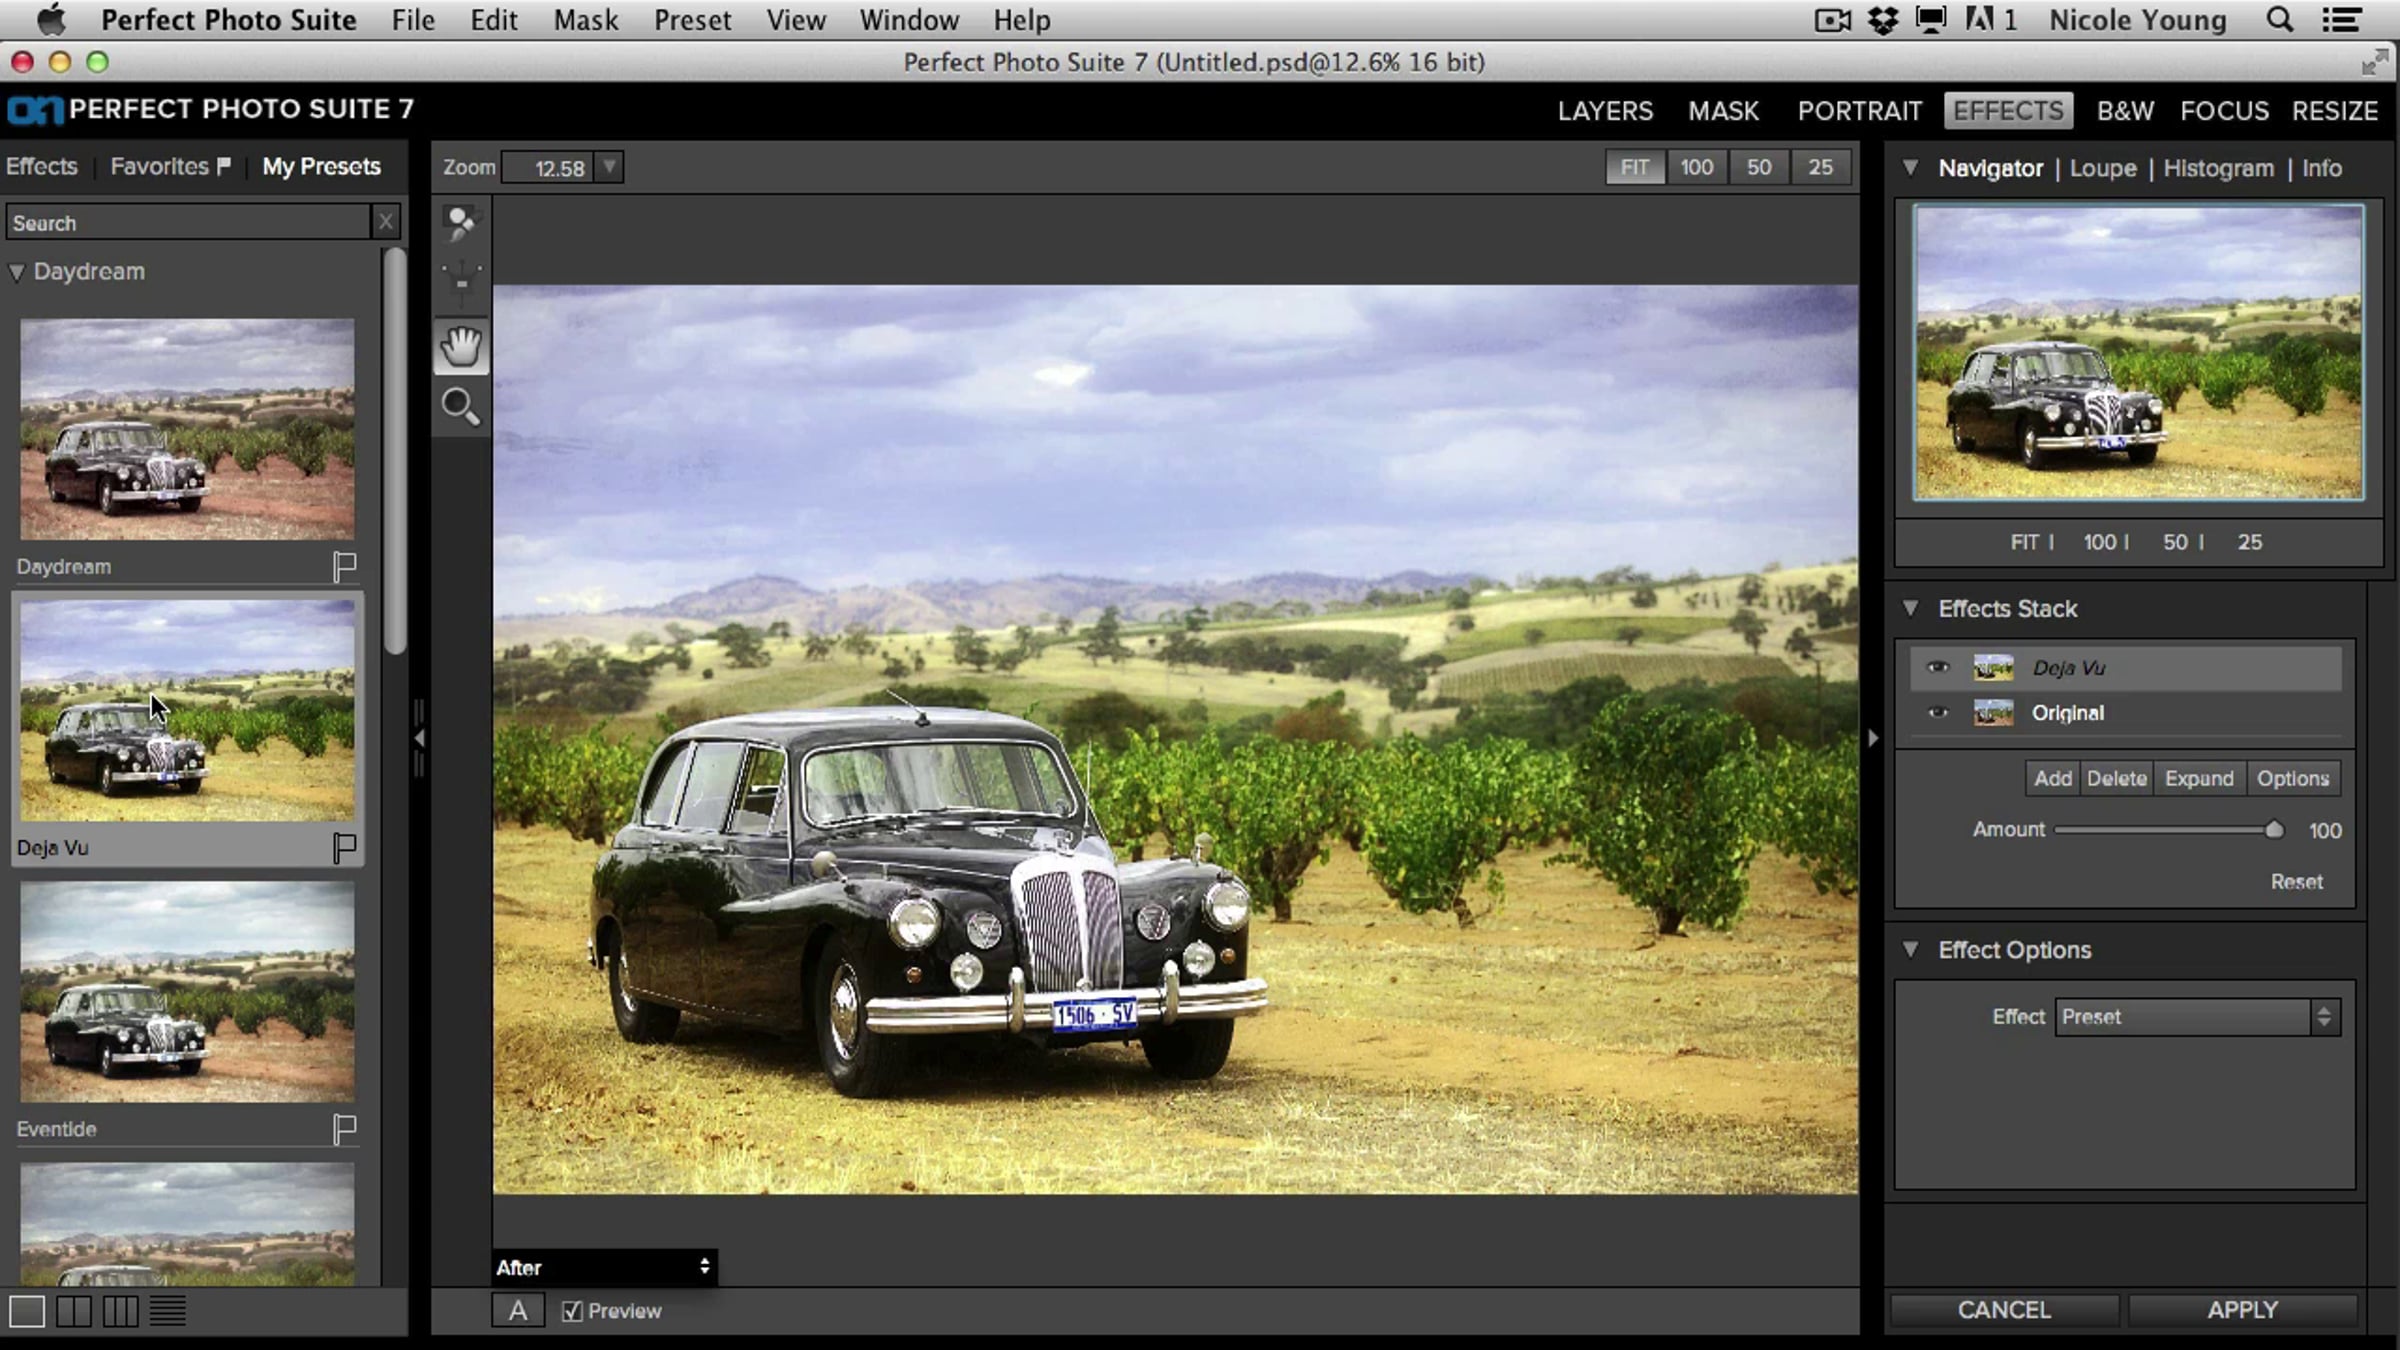The image size is (2400, 1350).
Task: Switch to the Histogram tab
Action: tap(2219, 168)
